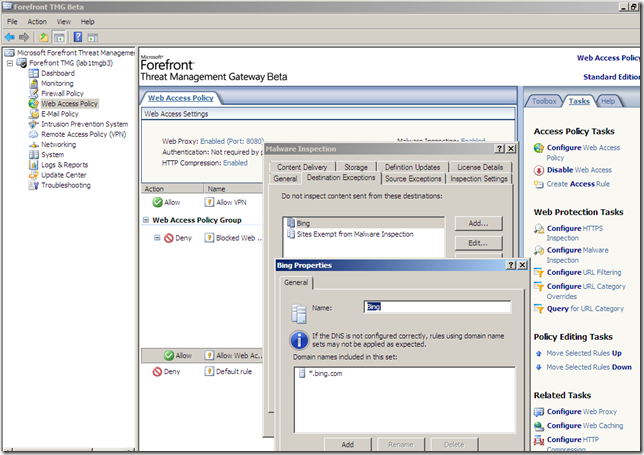Collapse the Web Access Policy Group
This screenshot has height=455, width=644.
click(x=146, y=220)
